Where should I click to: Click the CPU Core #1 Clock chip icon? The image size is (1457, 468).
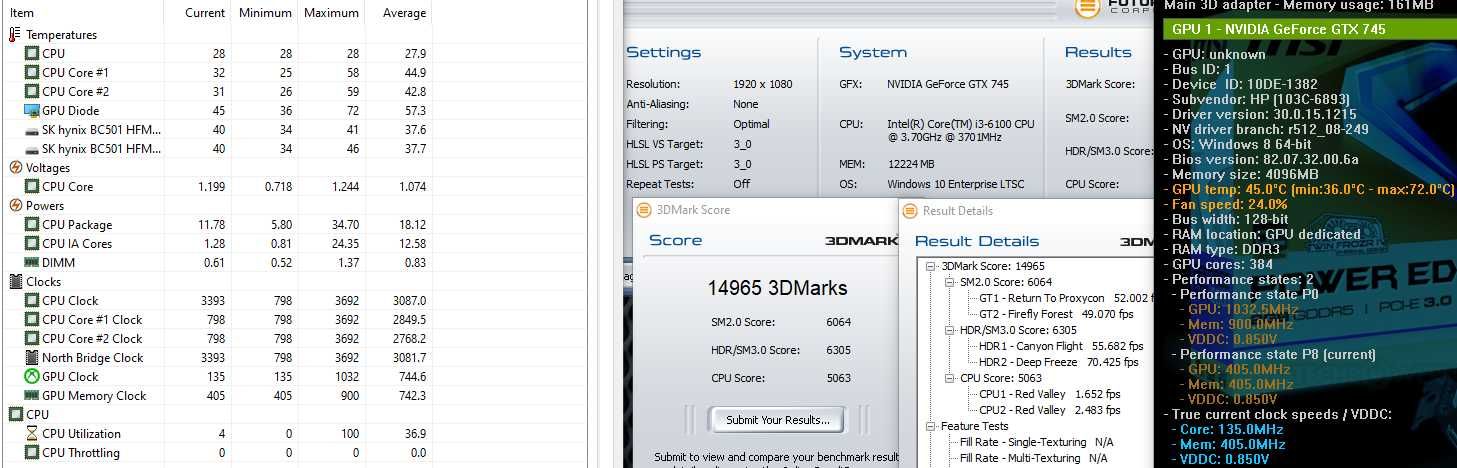(x=31, y=320)
